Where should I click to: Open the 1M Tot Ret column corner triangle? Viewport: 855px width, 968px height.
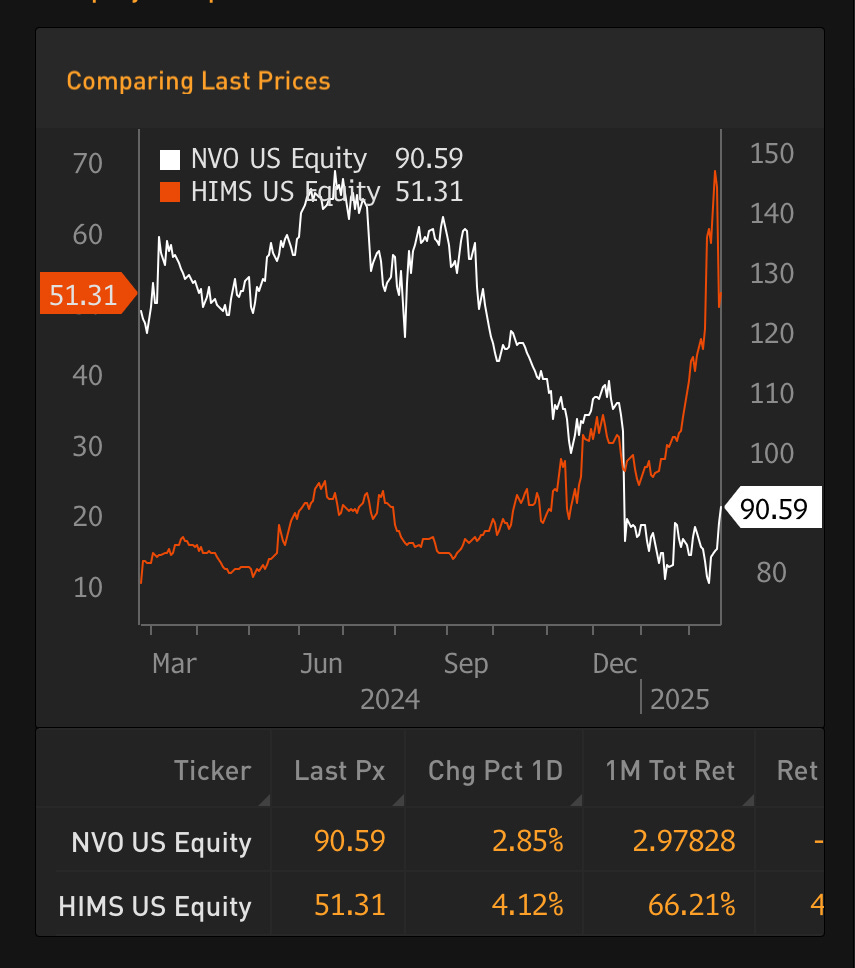(x=748, y=801)
